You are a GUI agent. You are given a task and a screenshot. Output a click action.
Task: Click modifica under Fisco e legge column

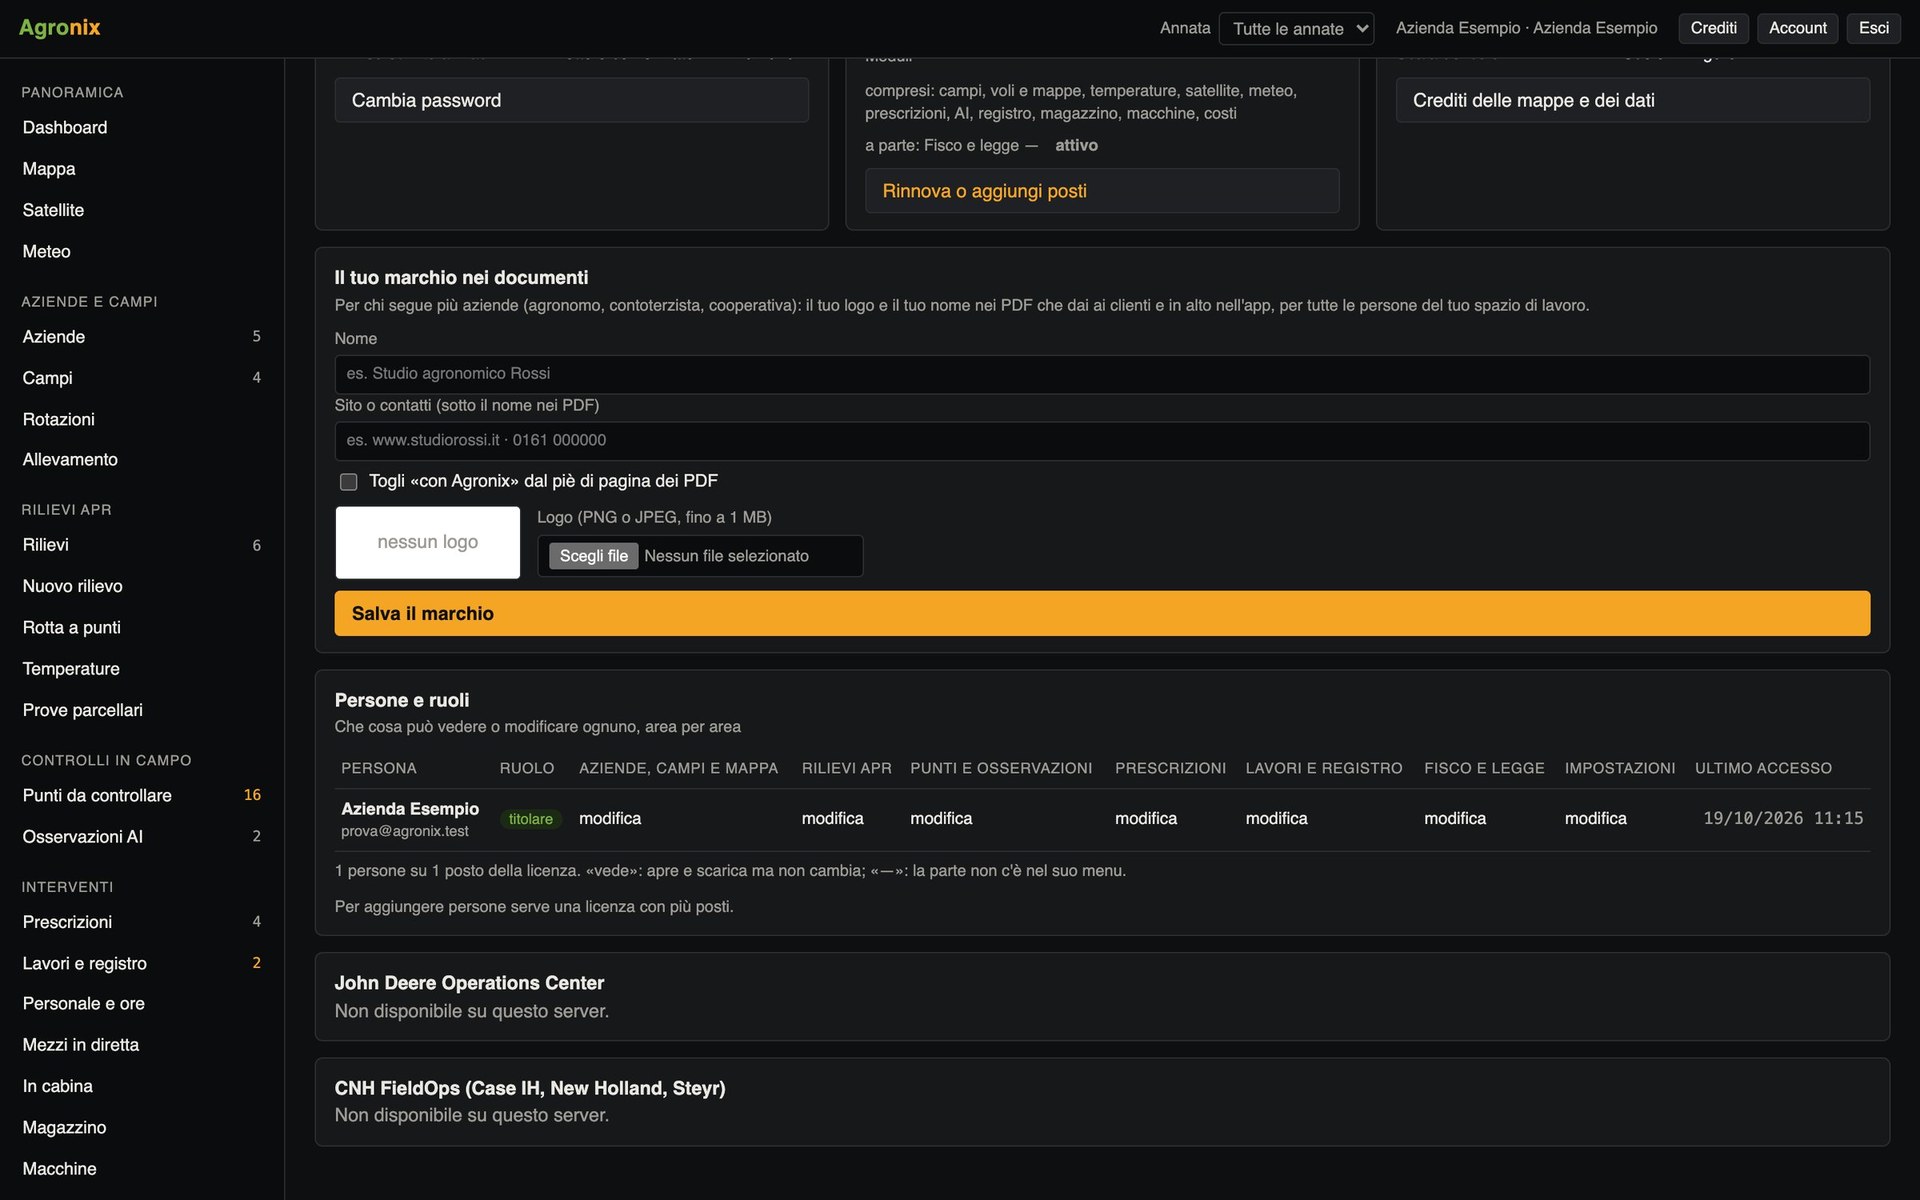[x=1455, y=818]
